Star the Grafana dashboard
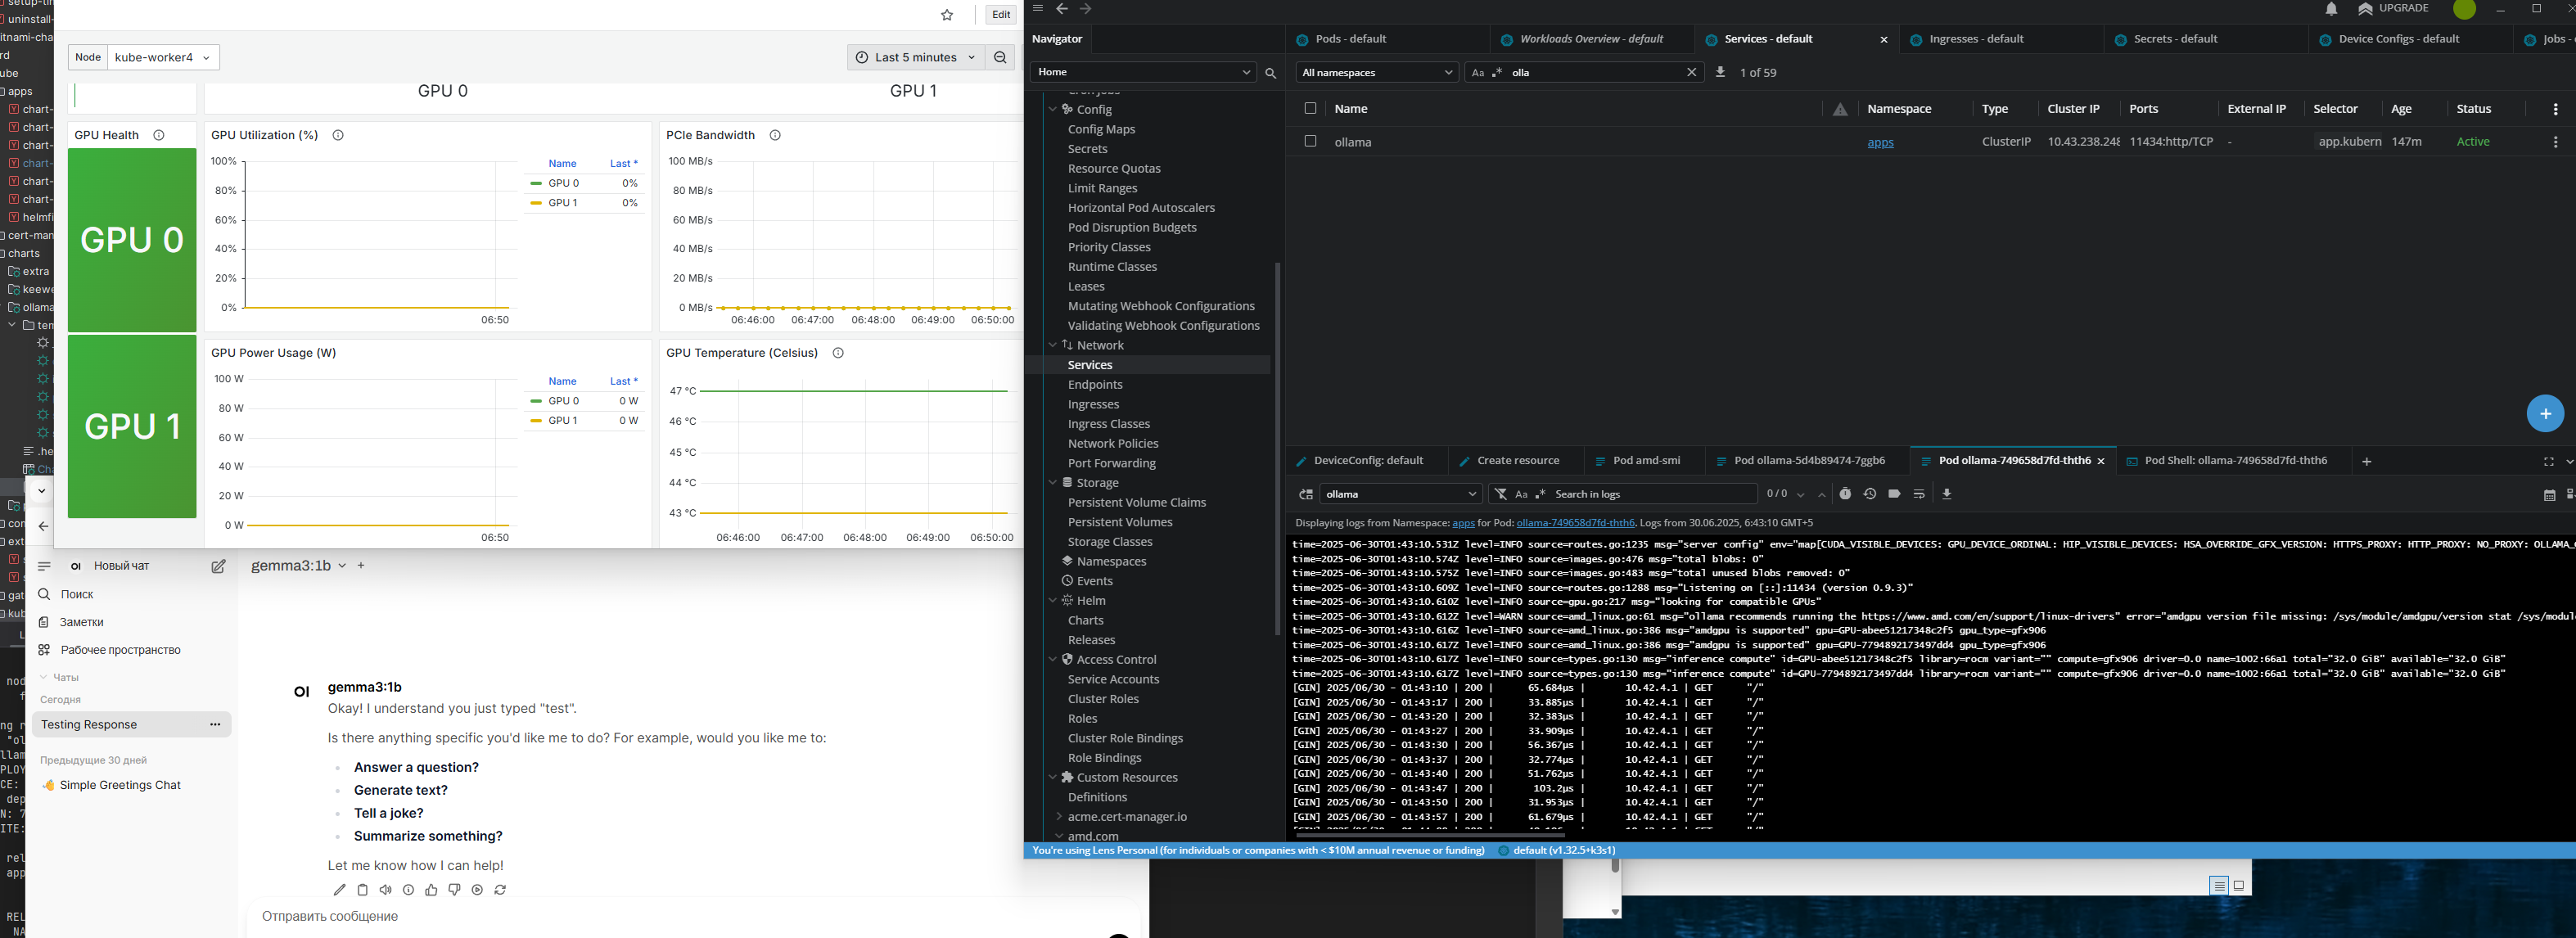Viewport: 2576px width, 938px height. [x=947, y=15]
